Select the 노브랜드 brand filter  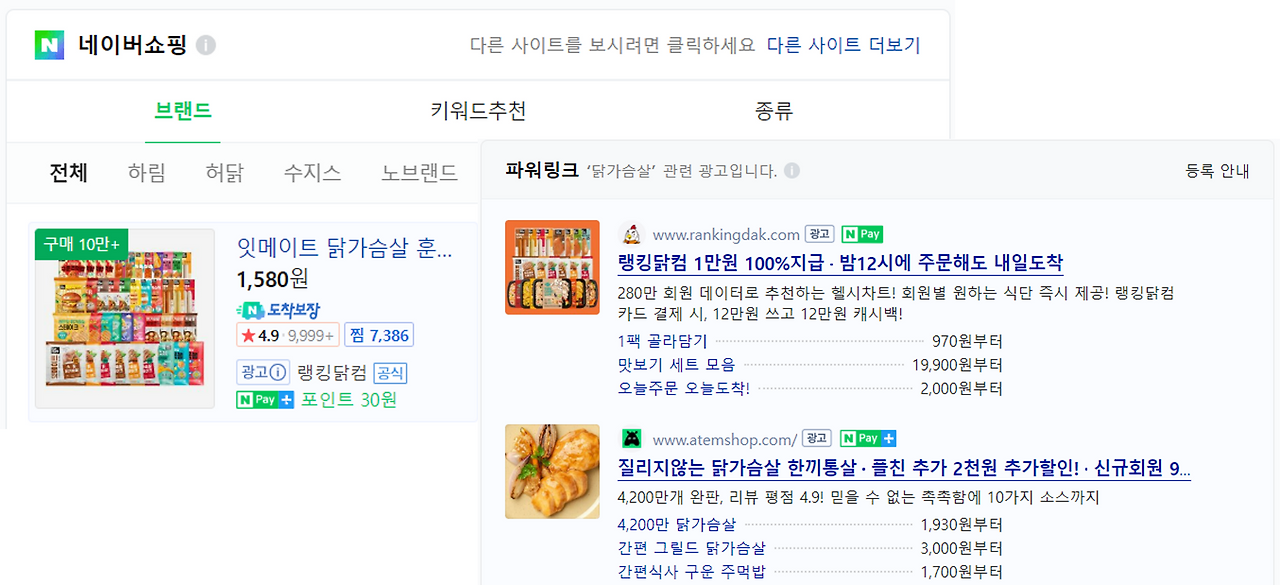(x=419, y=173)
